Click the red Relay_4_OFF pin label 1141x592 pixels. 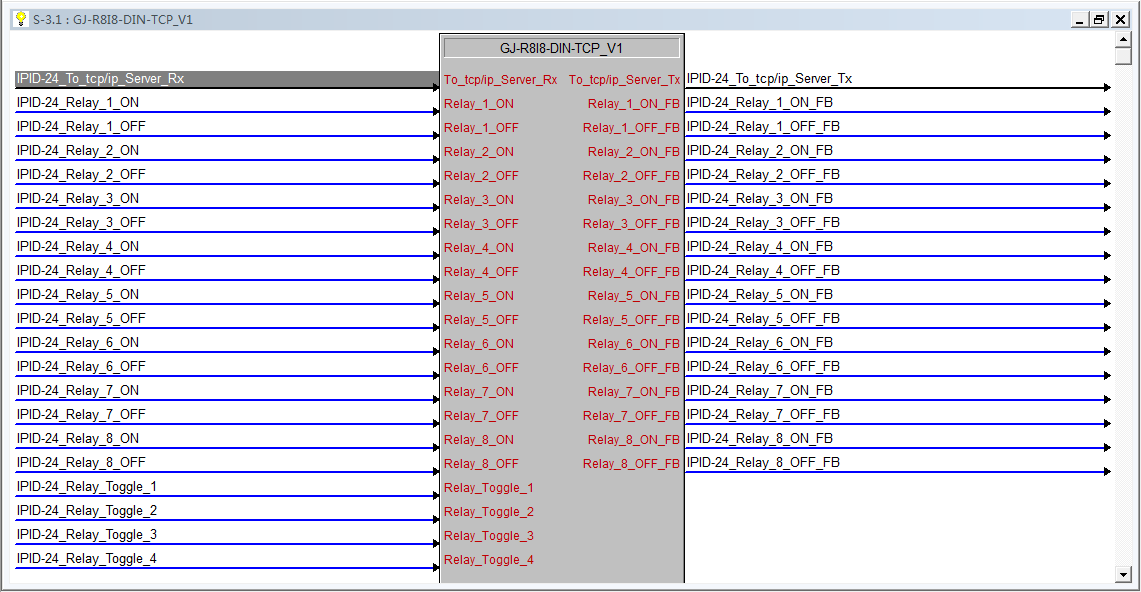point(481,272)
